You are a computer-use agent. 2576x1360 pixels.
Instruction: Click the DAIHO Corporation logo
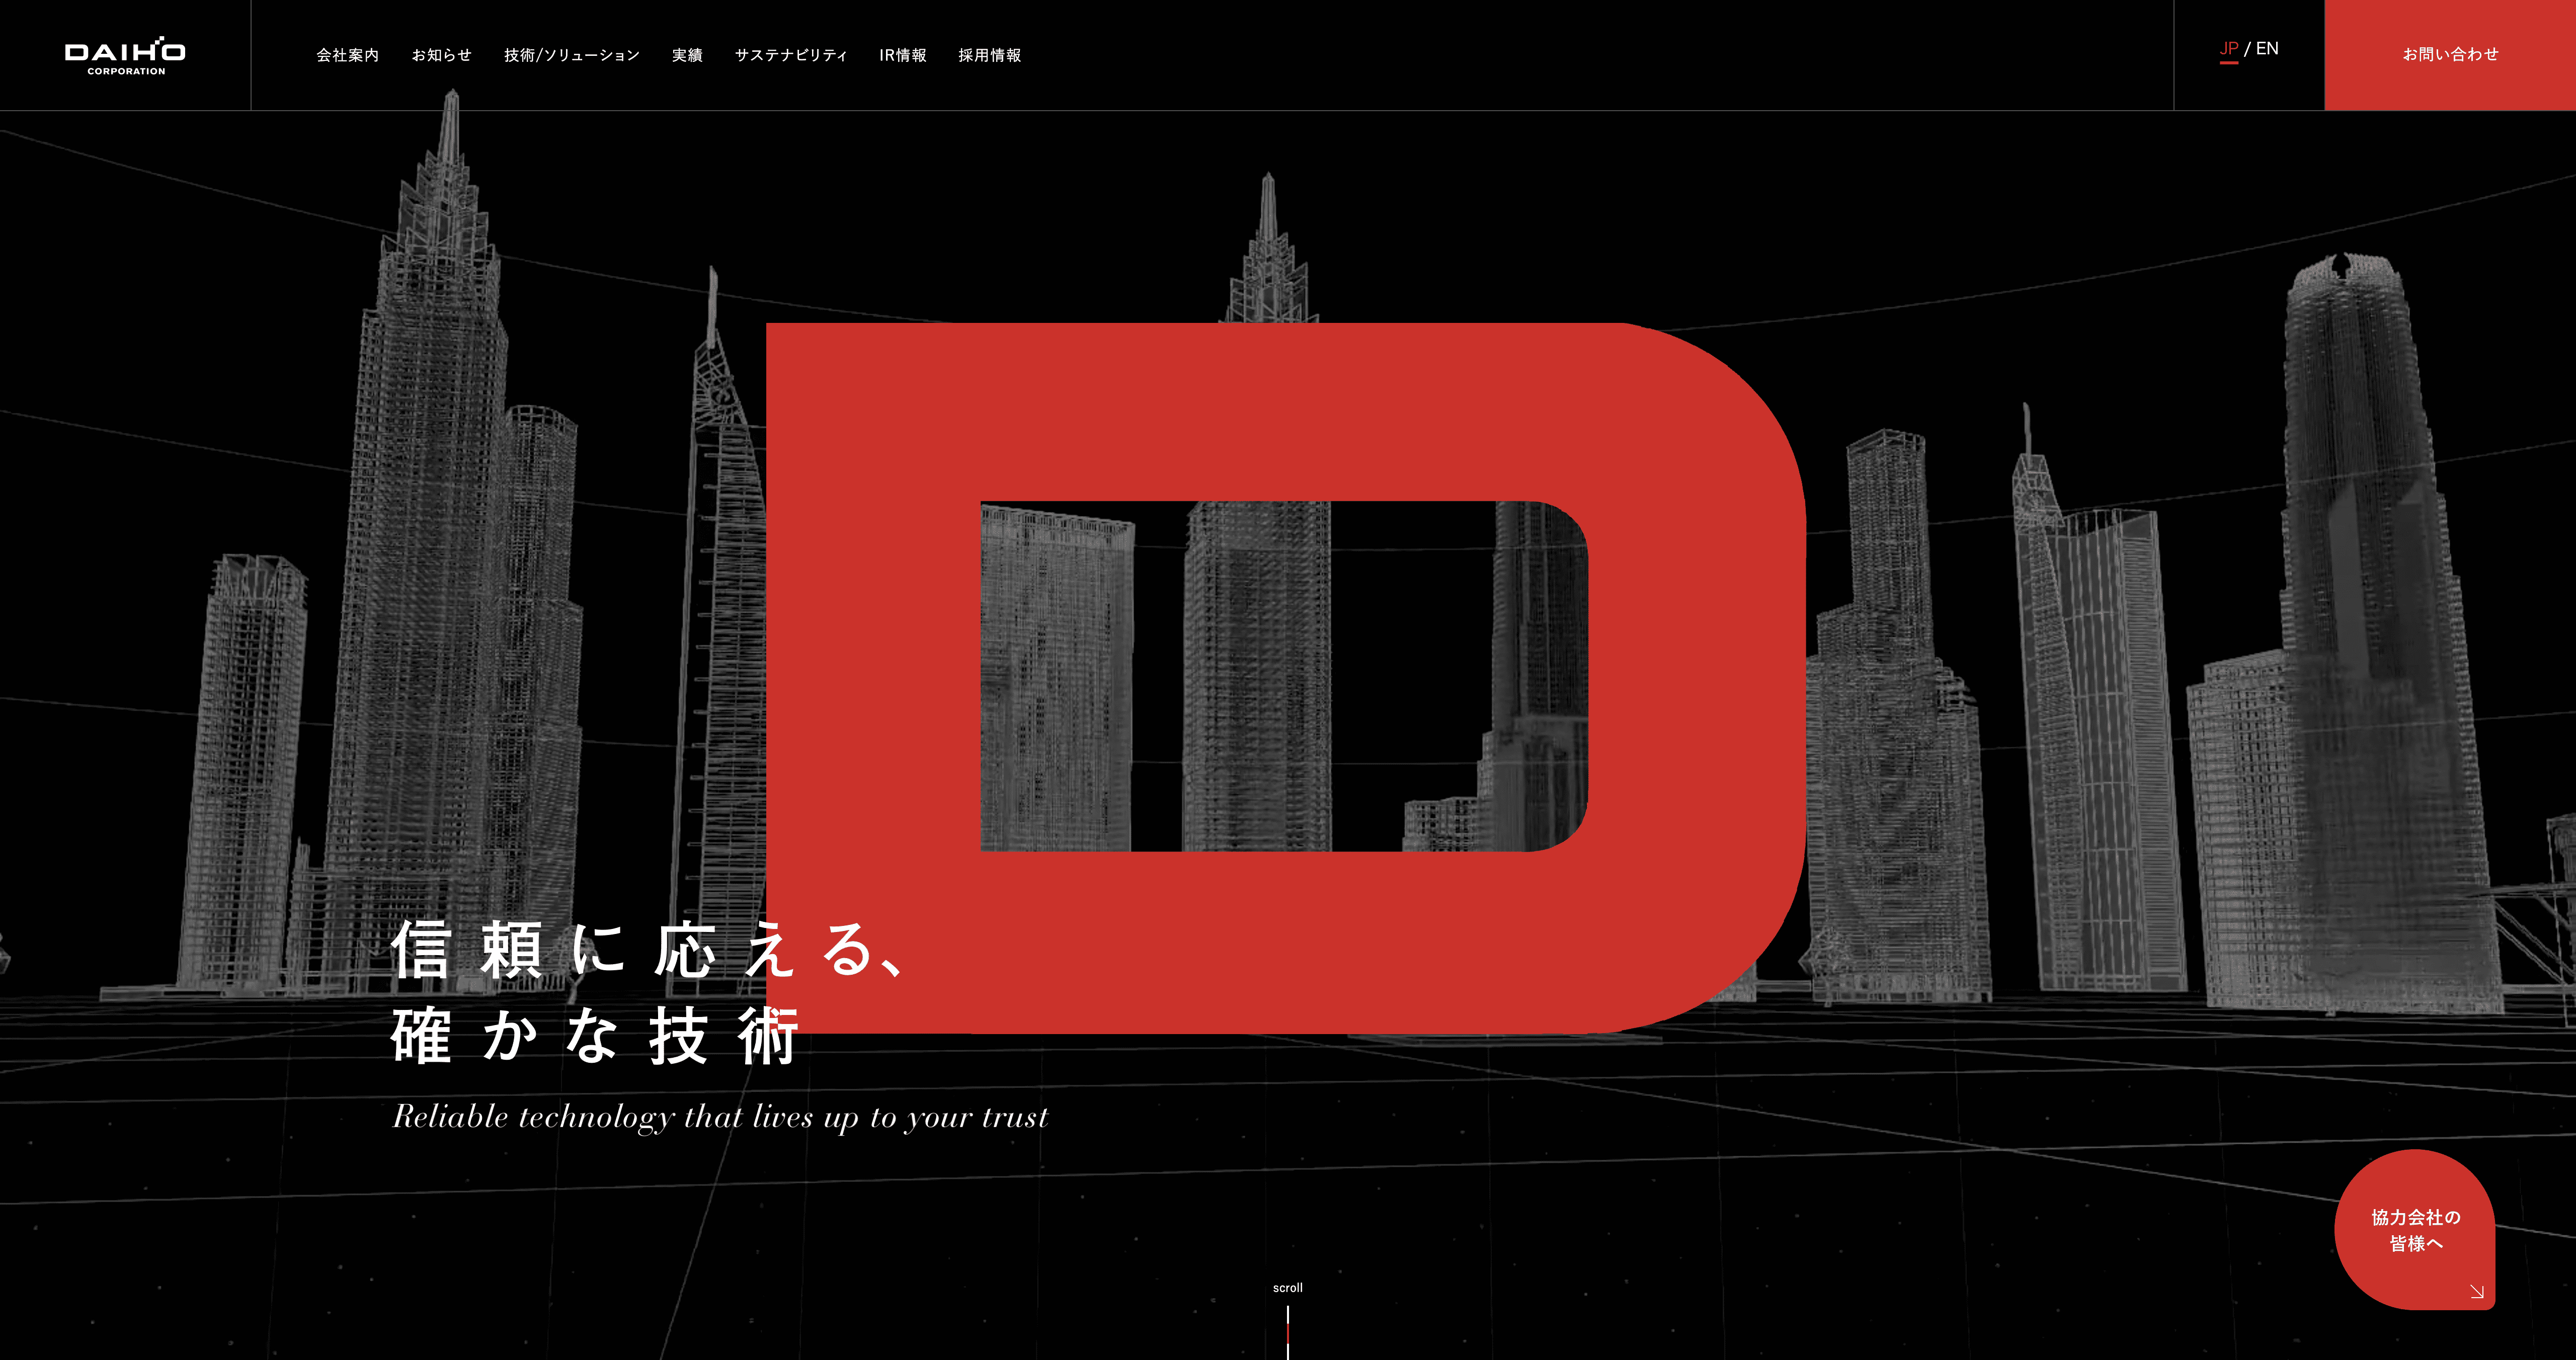(125, 56)
